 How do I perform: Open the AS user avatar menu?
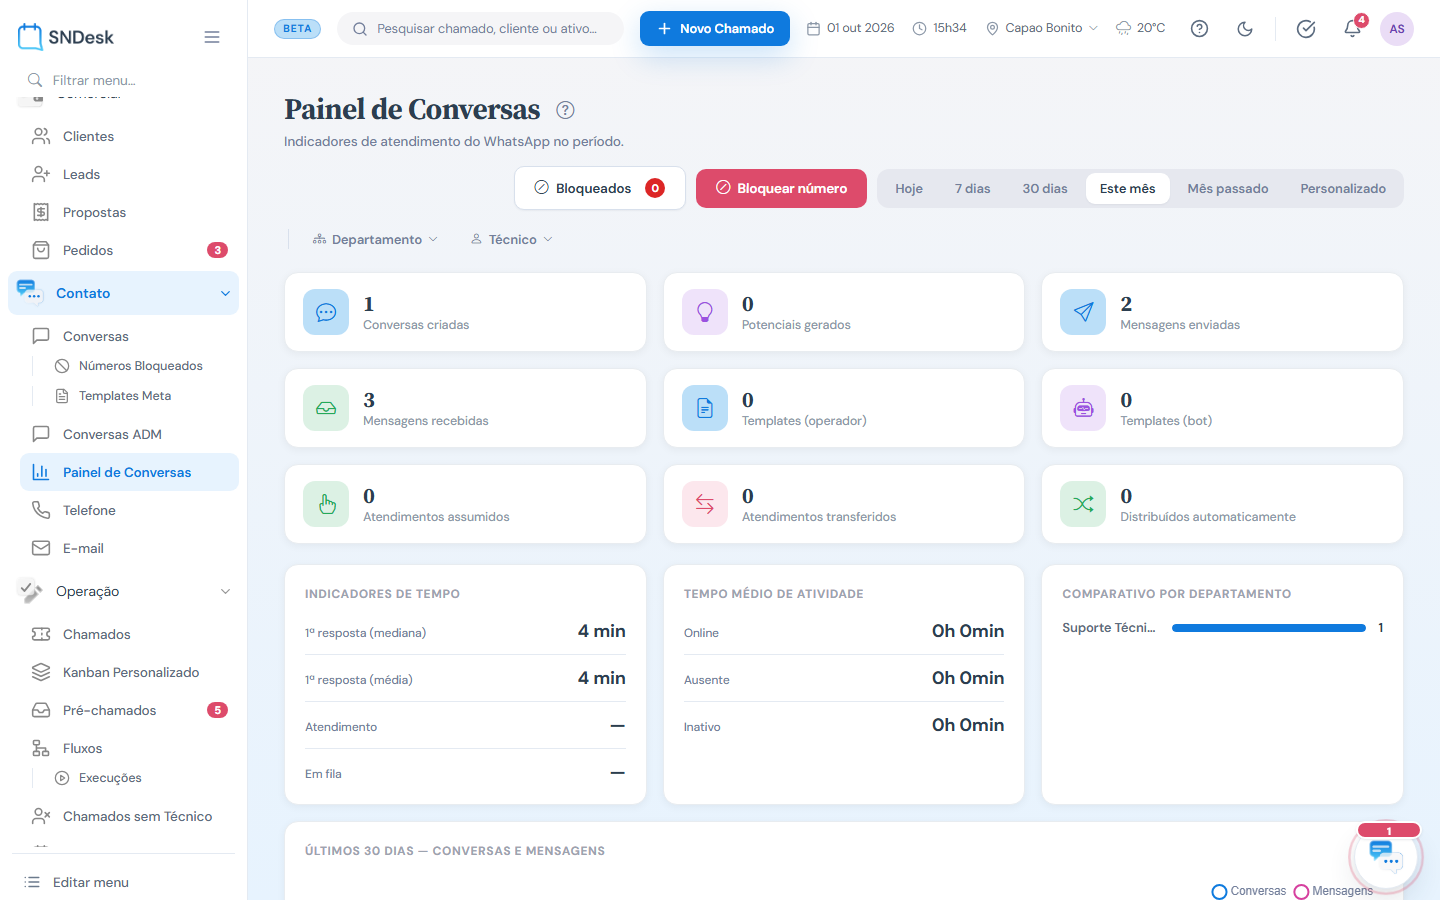1397,29
